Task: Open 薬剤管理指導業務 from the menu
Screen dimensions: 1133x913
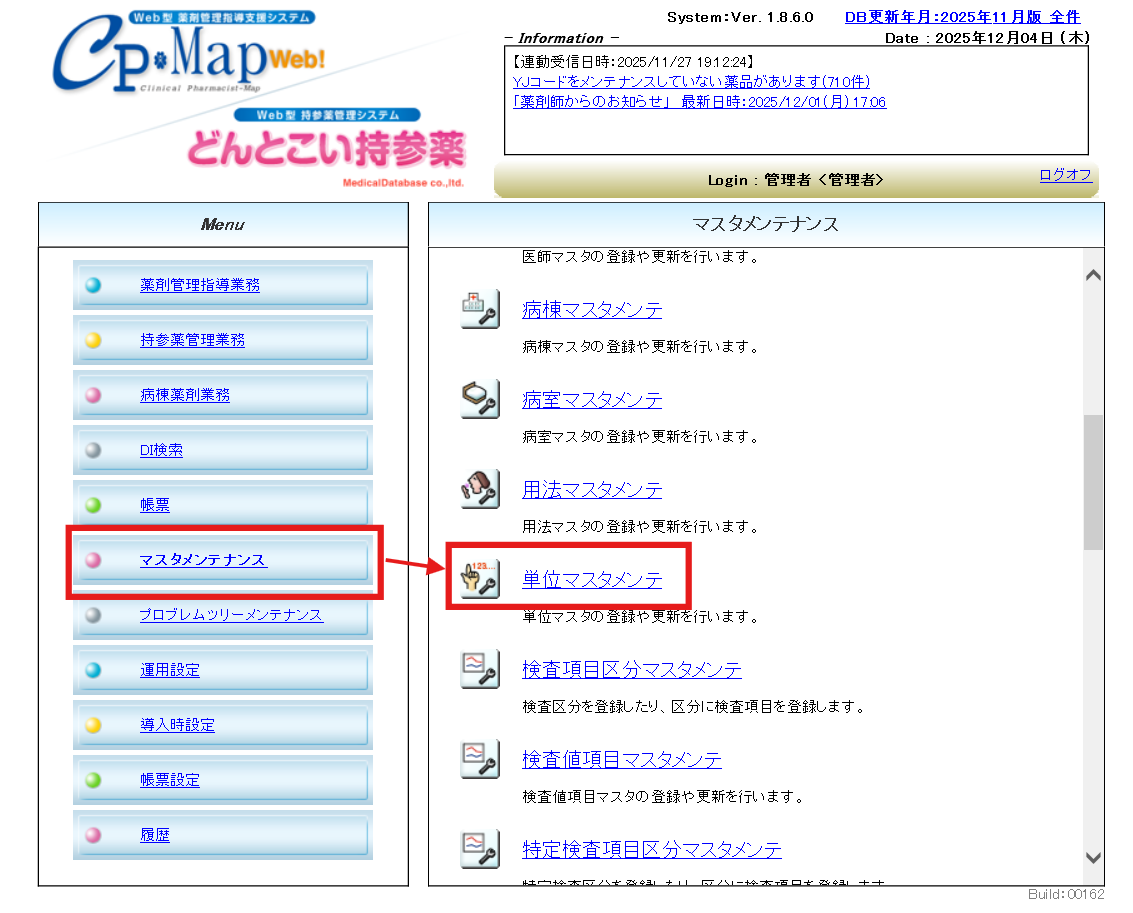Action: coord(199,285)
